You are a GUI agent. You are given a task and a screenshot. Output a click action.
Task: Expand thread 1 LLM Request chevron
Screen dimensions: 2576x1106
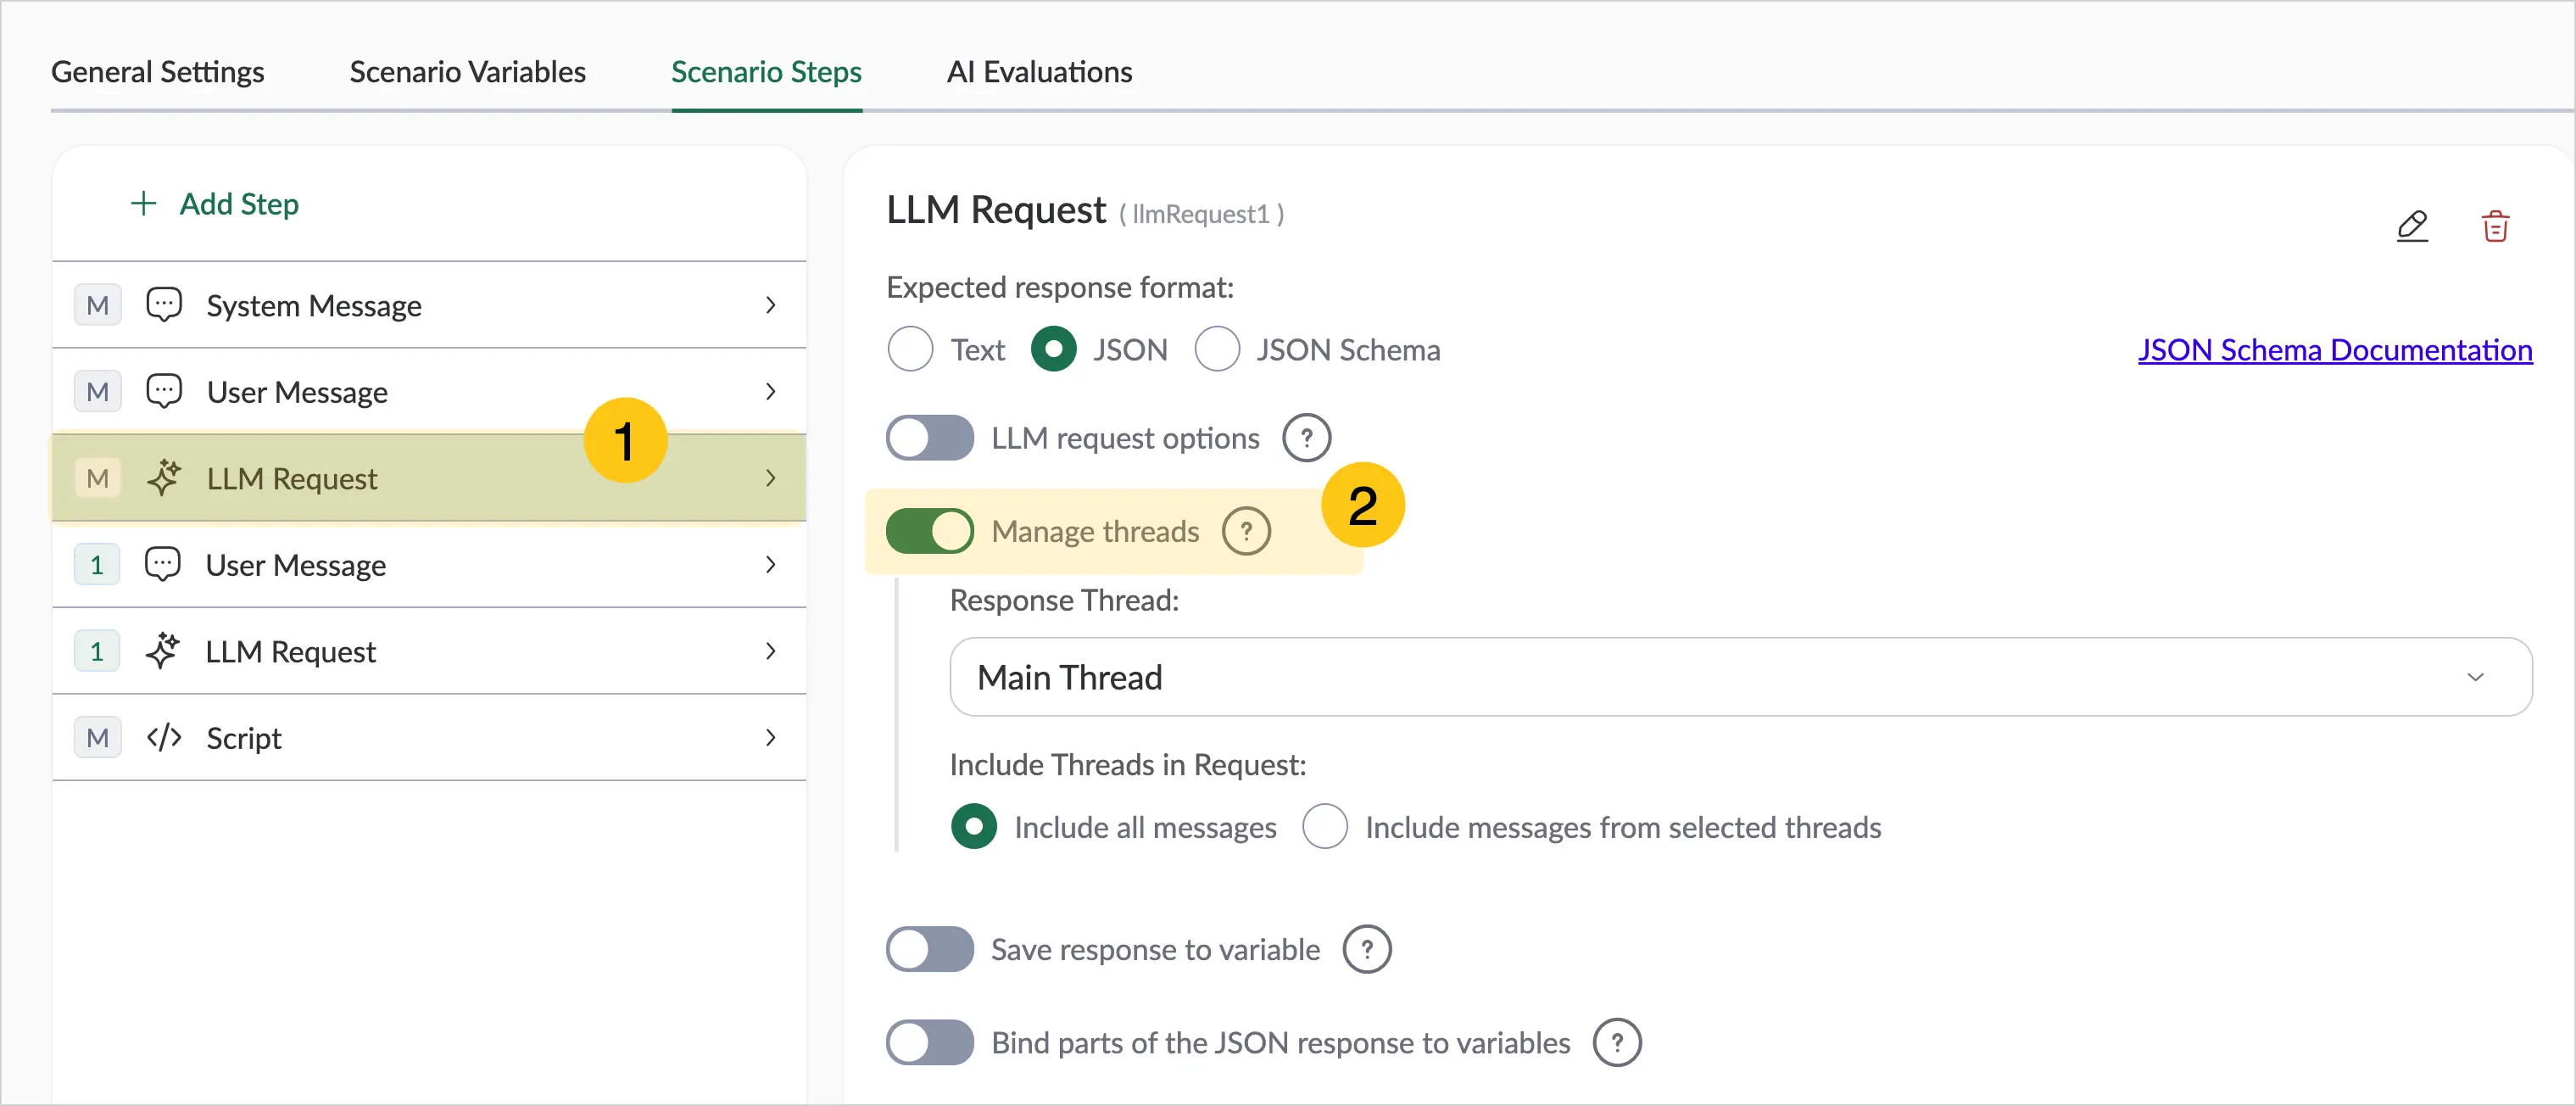coord(770,651)
